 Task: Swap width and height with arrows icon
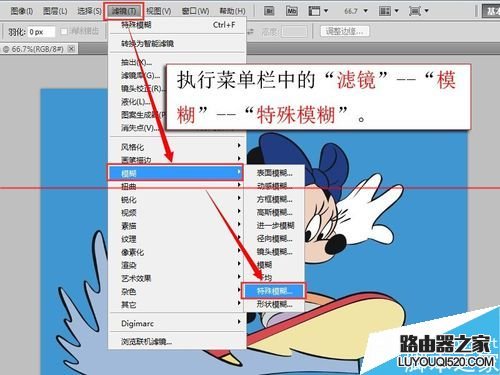point(250,31)
